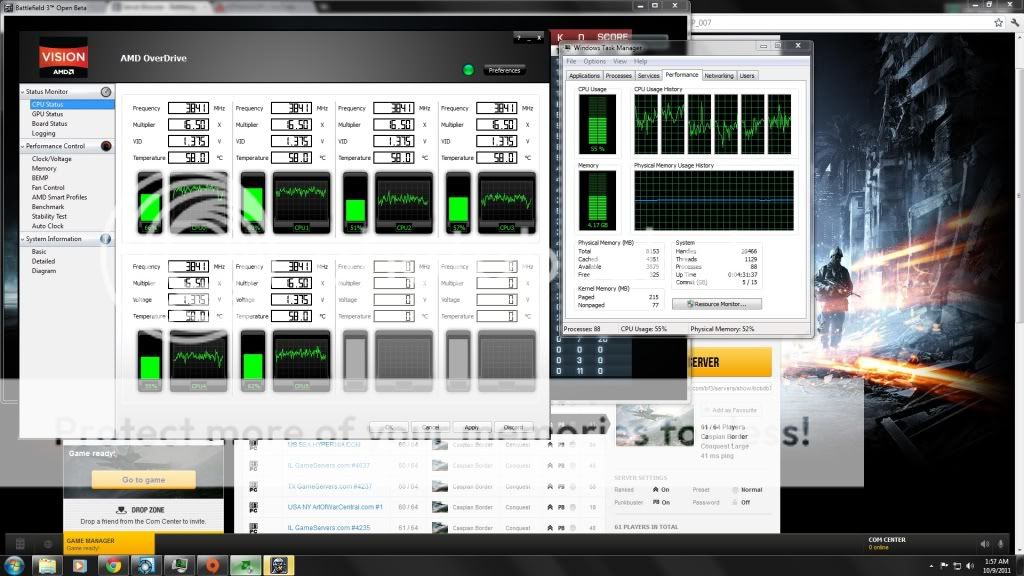Open BEMP page

[40, 178]
